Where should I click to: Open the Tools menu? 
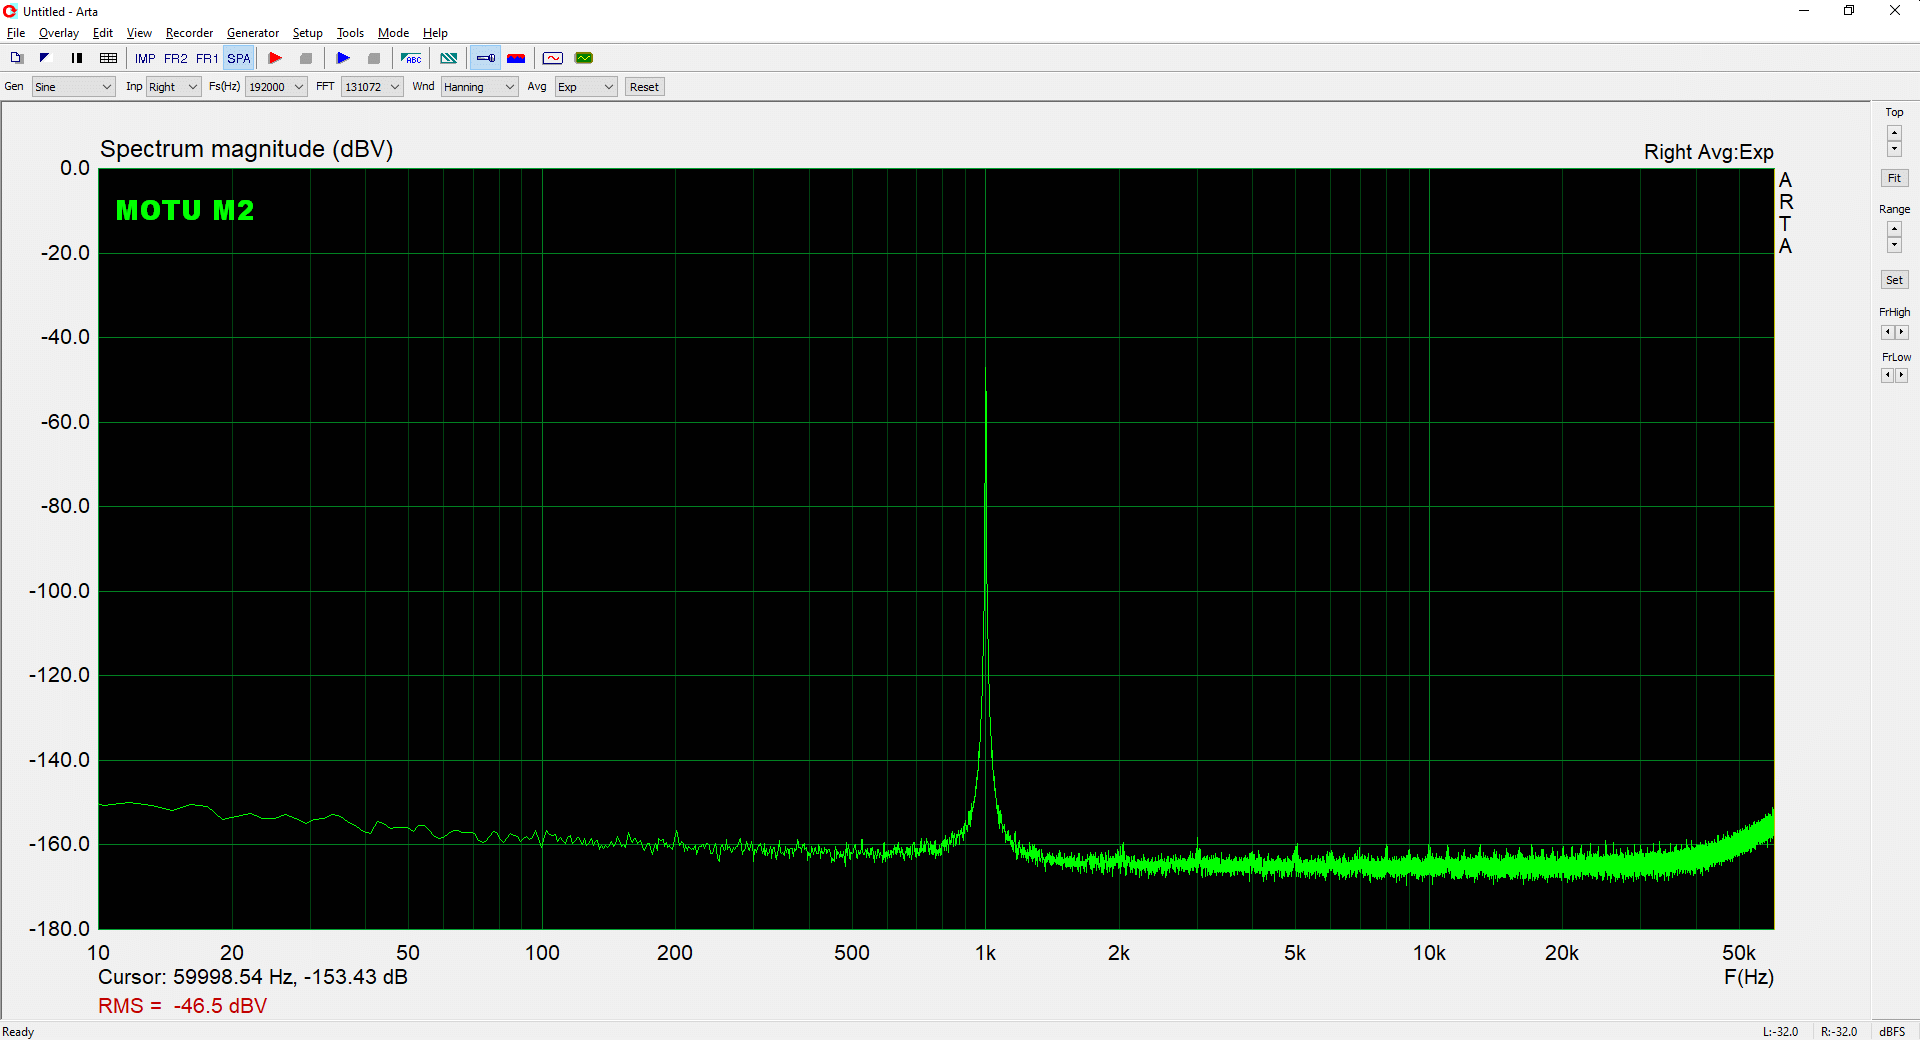[350, 33]
